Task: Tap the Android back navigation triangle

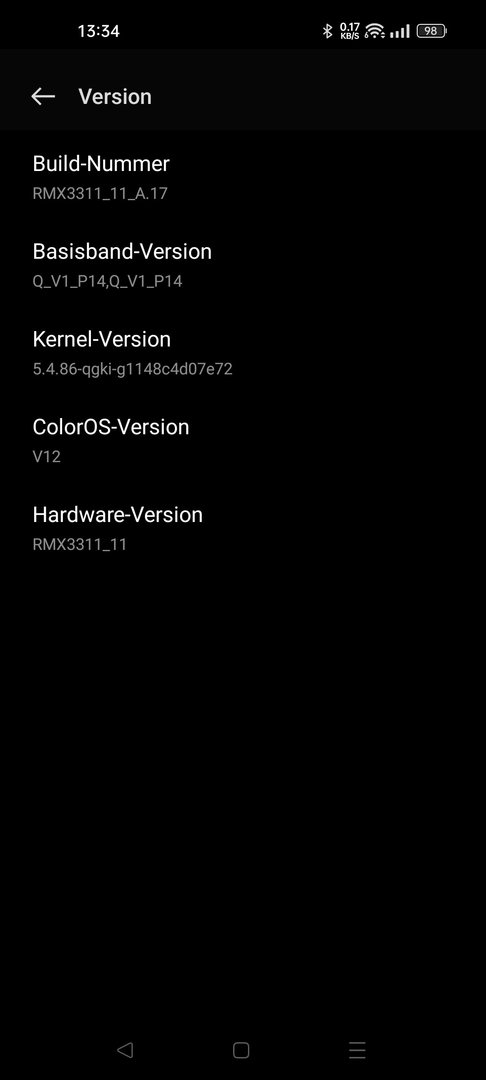Action: coord(125,1050)
